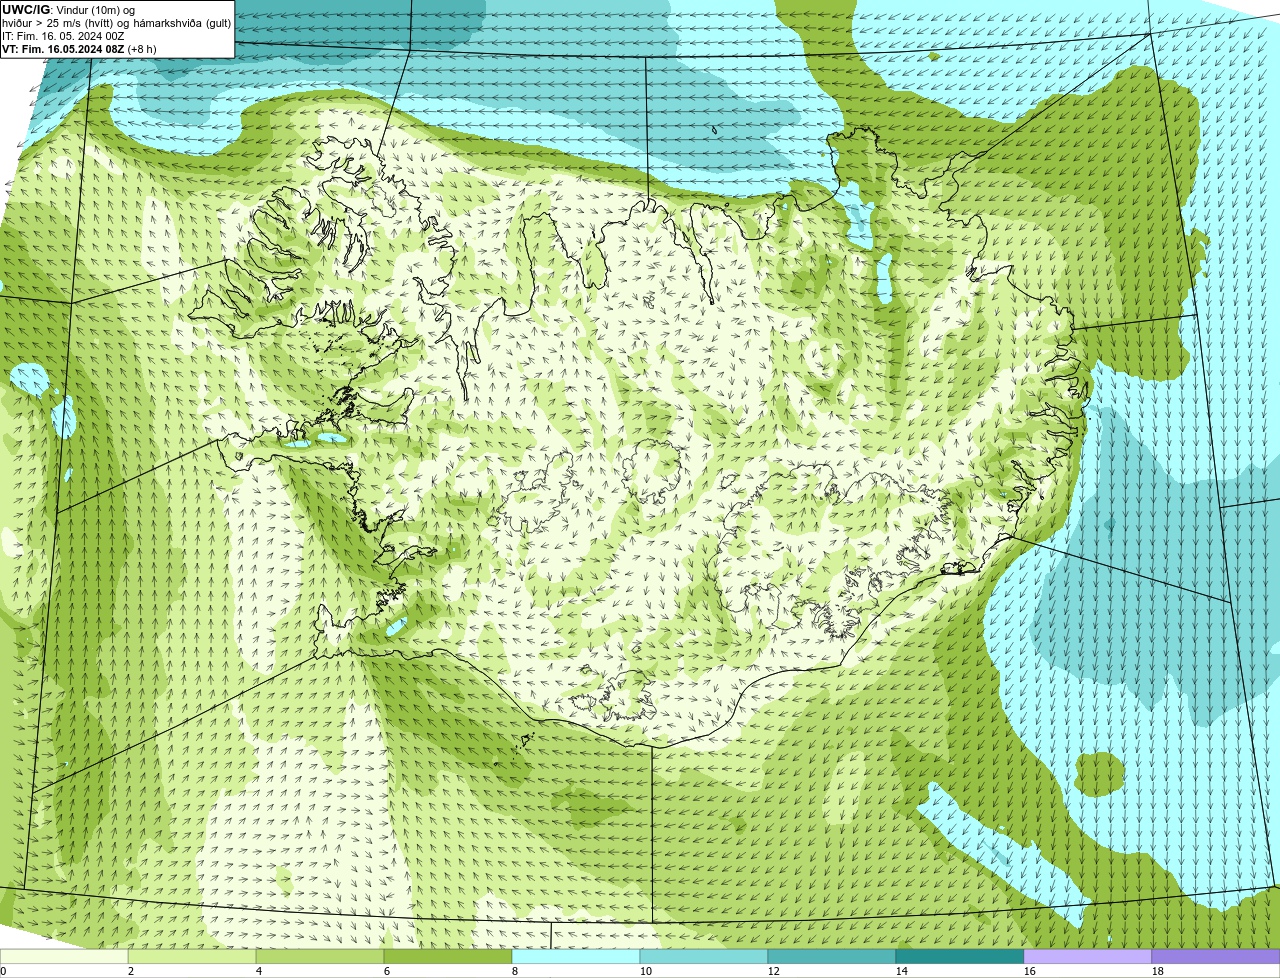Click the legend scale label "10"

click(x=646, y=971)
